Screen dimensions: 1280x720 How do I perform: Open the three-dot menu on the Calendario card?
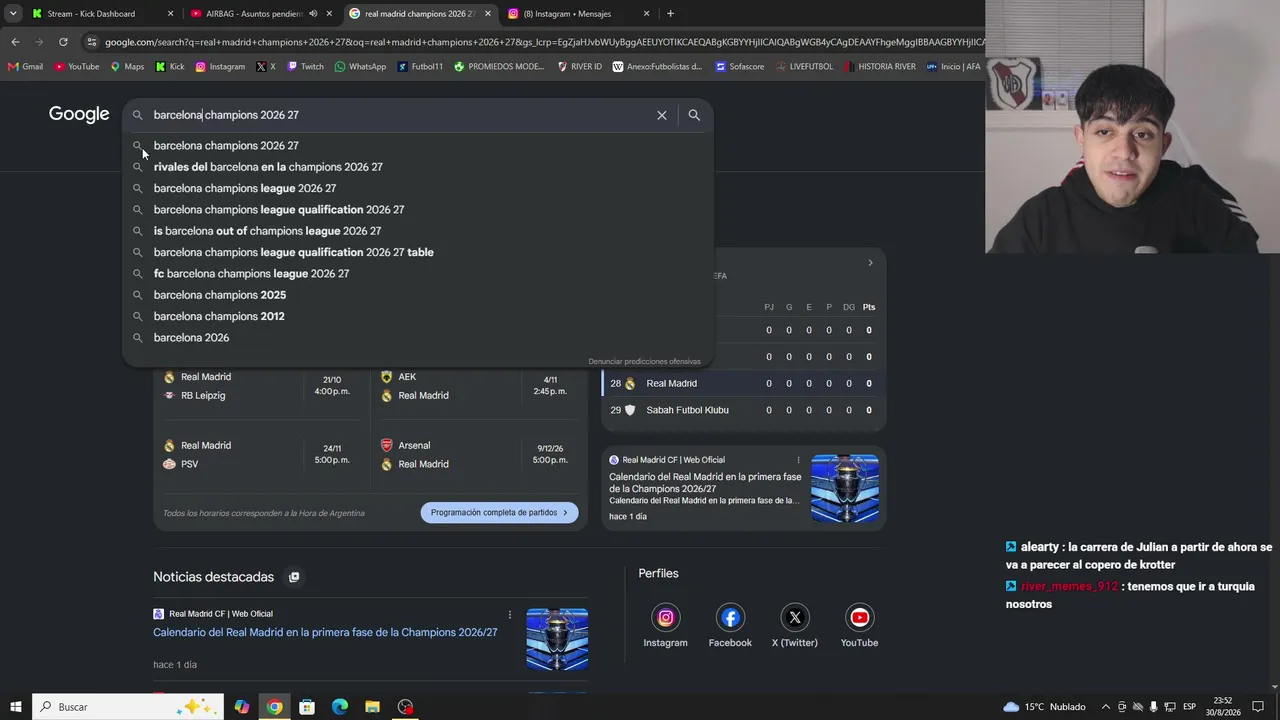coord(798,460)
